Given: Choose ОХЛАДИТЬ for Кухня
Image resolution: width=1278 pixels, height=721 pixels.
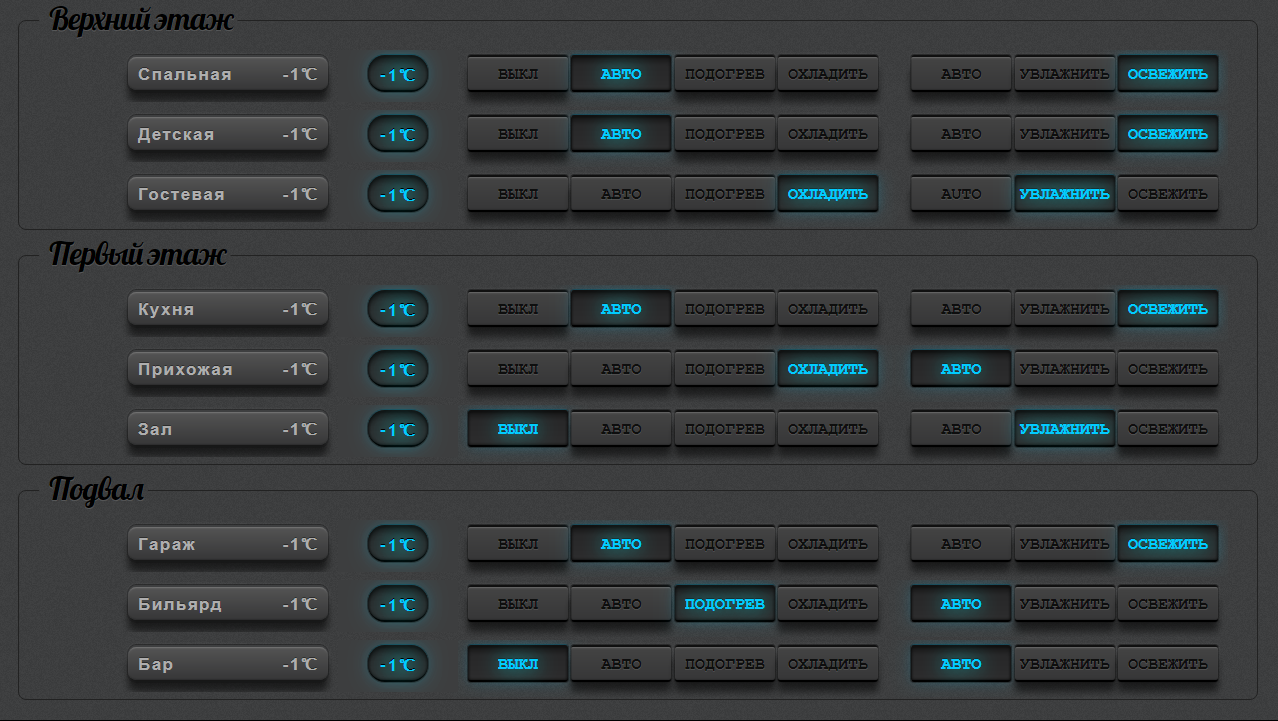Looking at the screenshot, I should (x=828, y=309).
